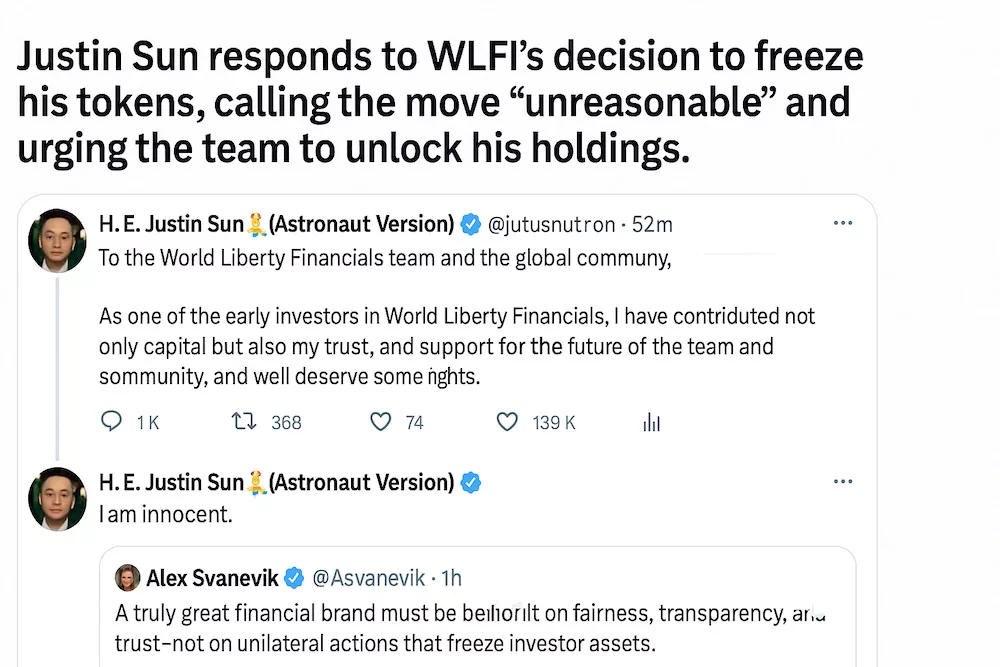
Task: Tap the heart icon next to 139 K
Action: coord(507,422)
